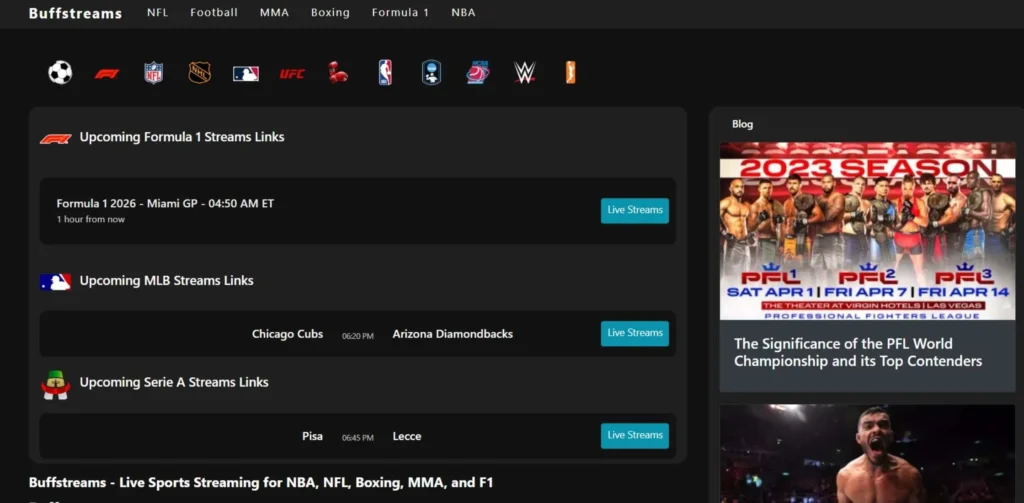Click the 06:45 PM match time
1024x503 pixels.
click(358, 438)
